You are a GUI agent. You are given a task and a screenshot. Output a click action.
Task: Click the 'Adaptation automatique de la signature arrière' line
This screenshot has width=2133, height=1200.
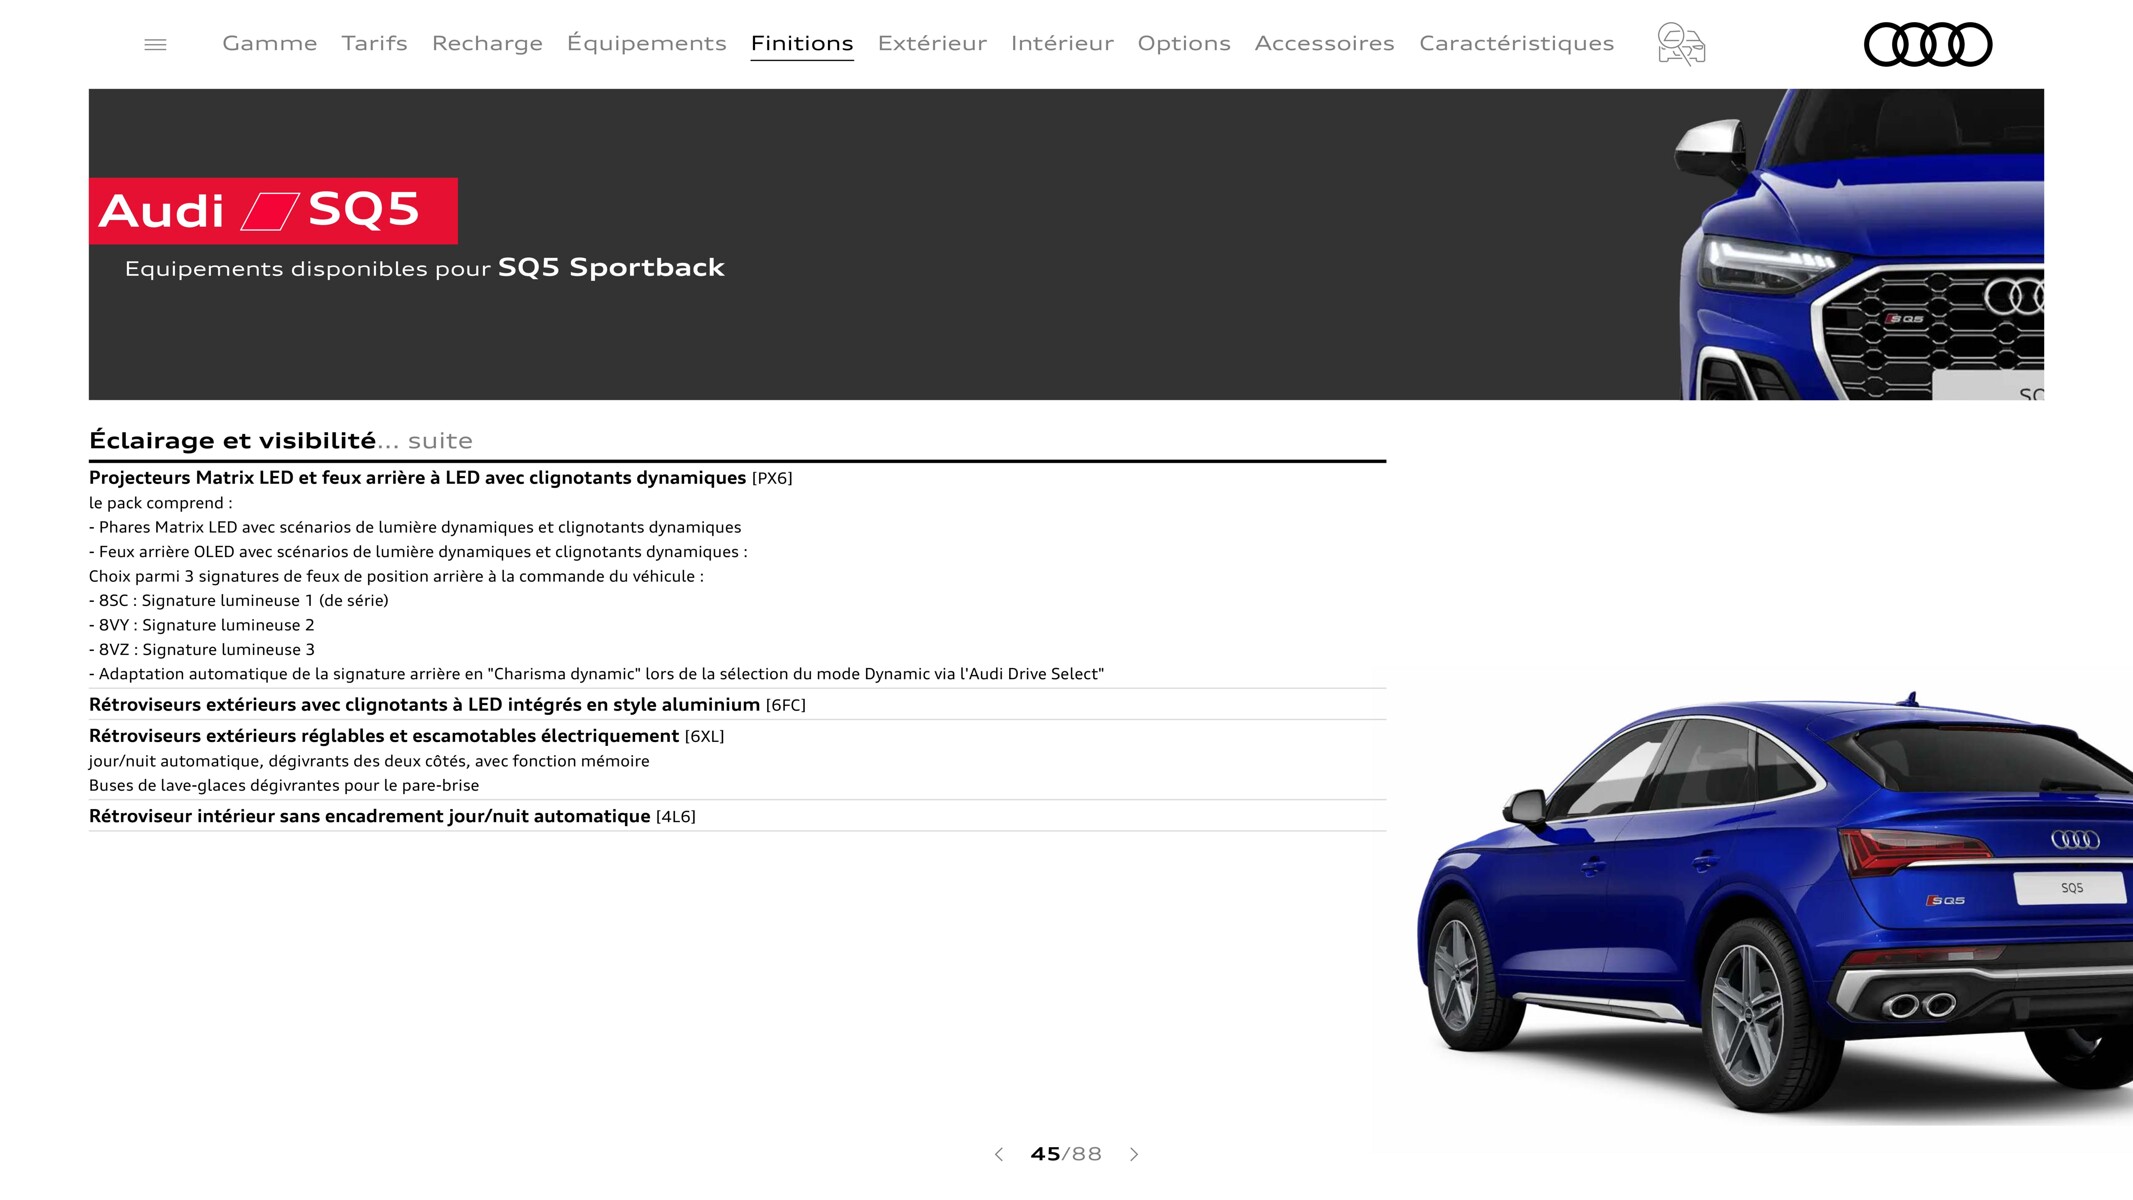click(x=597, y=674)
